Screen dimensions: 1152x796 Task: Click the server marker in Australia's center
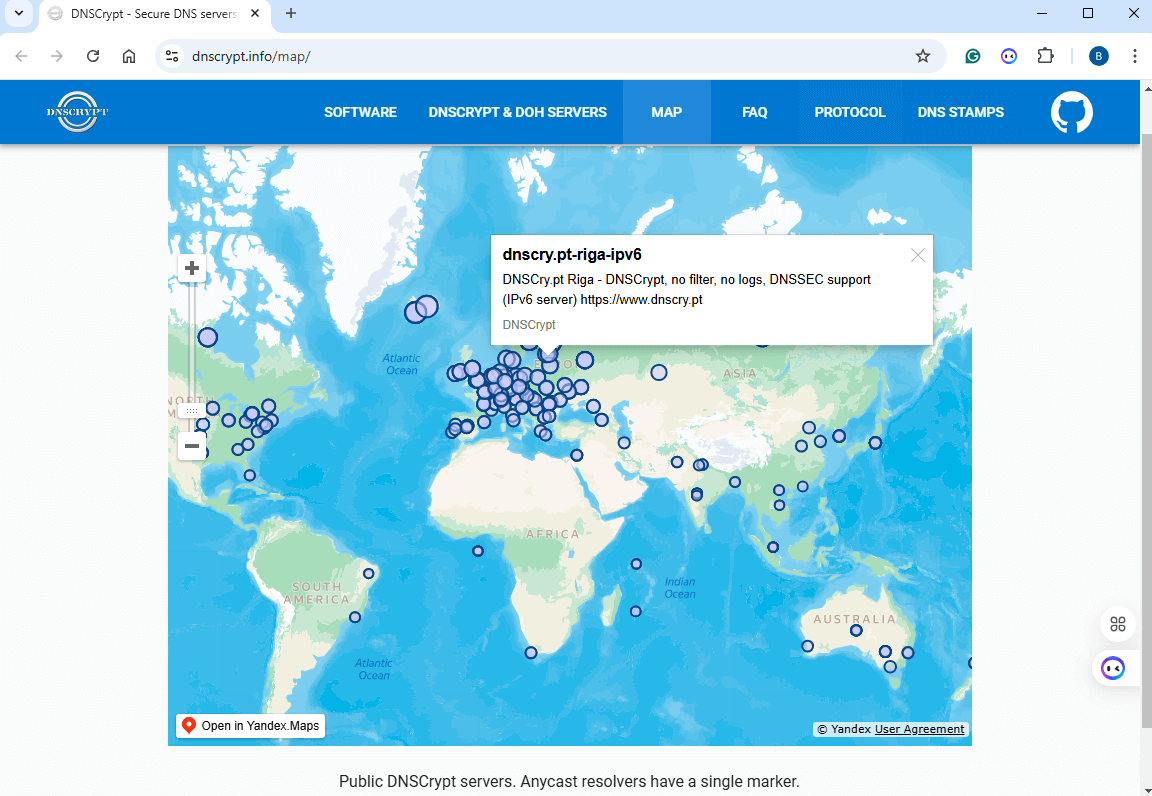click(x=856, y=630)
